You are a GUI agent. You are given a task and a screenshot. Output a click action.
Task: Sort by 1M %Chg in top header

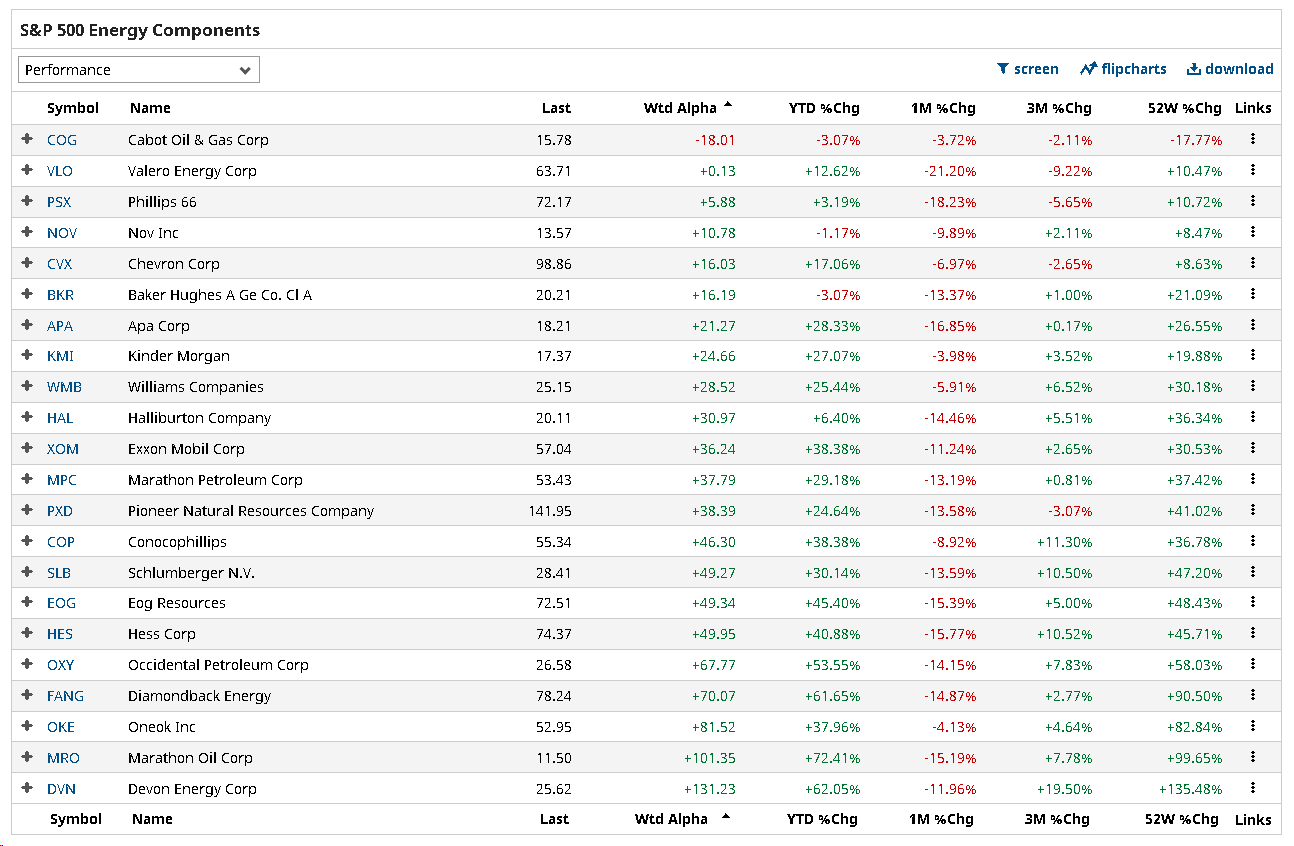pyautogui.click(x=941, y=108)
